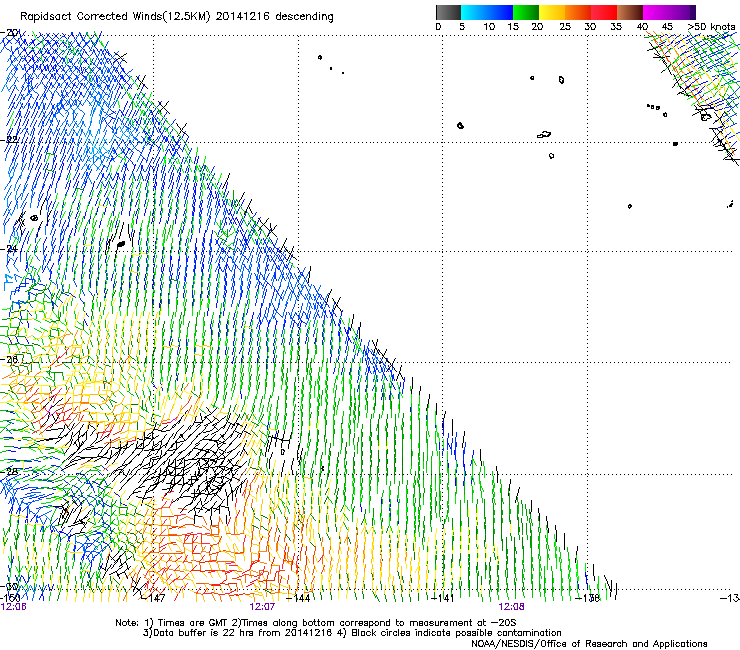This screenshot has width=740, height=650.
Task: Click the 'Times along bottom correspond' note
Action: coord(316,623)
